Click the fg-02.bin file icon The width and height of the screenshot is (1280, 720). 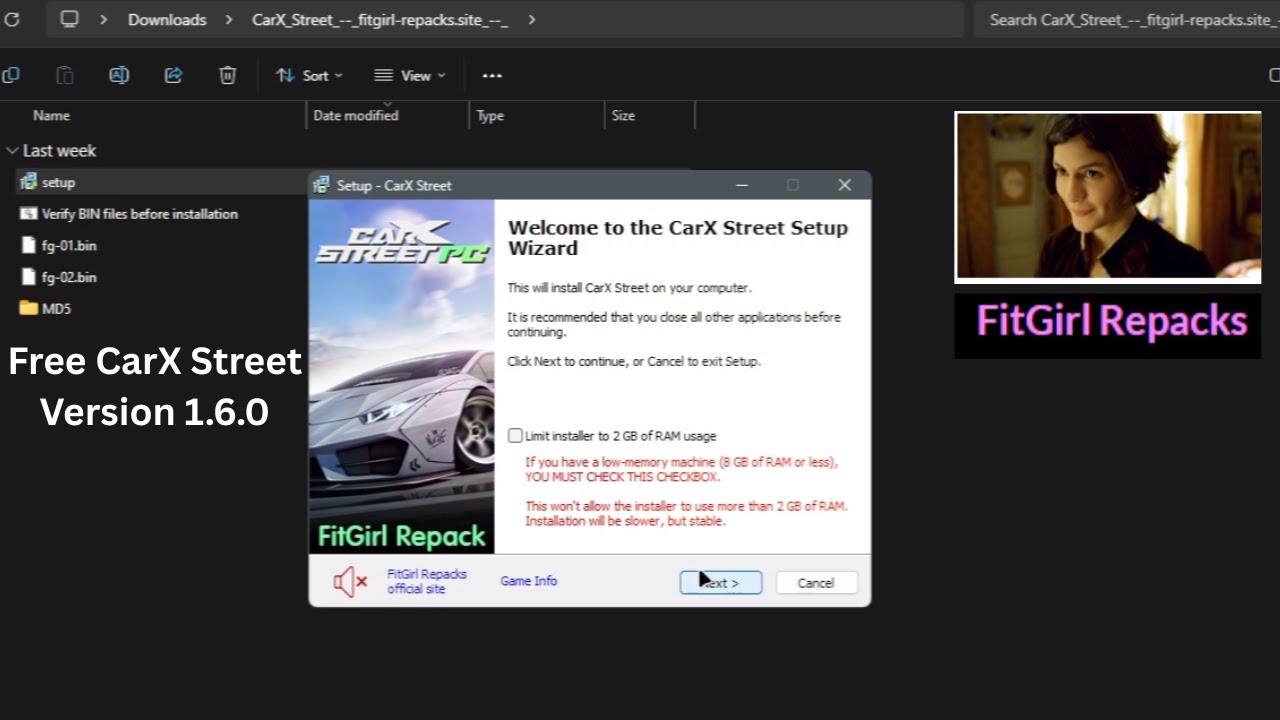pyautogui.click(x=29, y=277)
